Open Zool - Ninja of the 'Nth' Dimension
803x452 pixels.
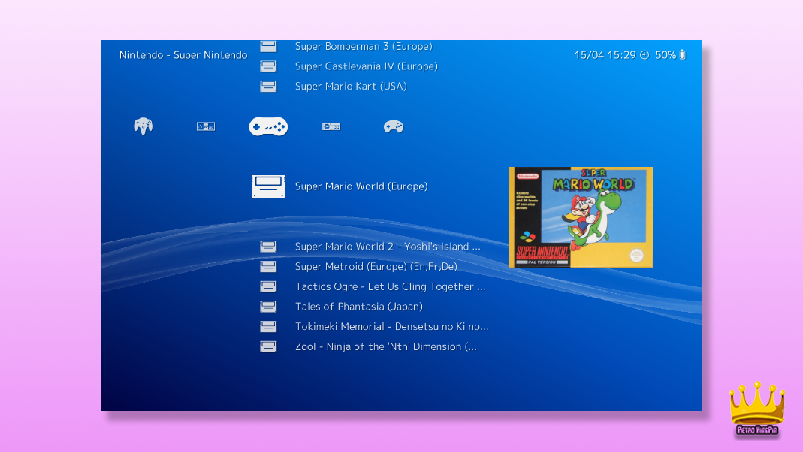click(386, 347)
